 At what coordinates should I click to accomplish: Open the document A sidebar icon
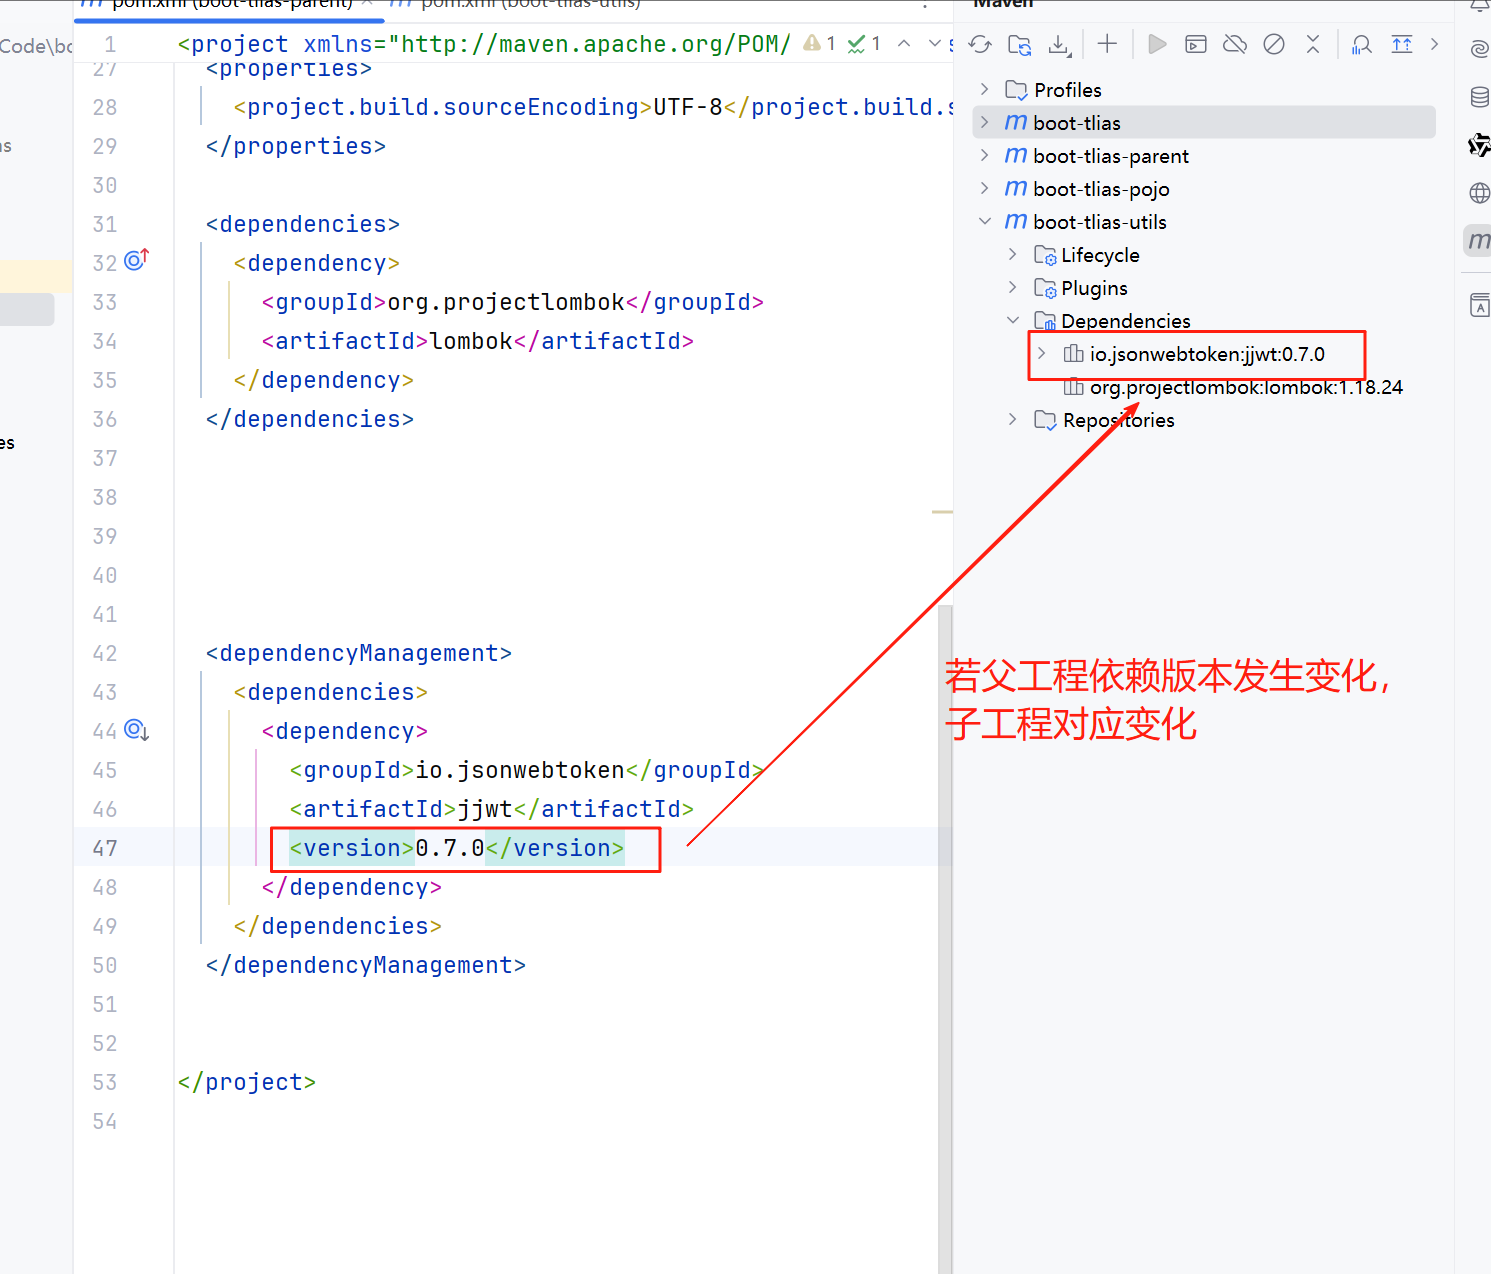1480,306
